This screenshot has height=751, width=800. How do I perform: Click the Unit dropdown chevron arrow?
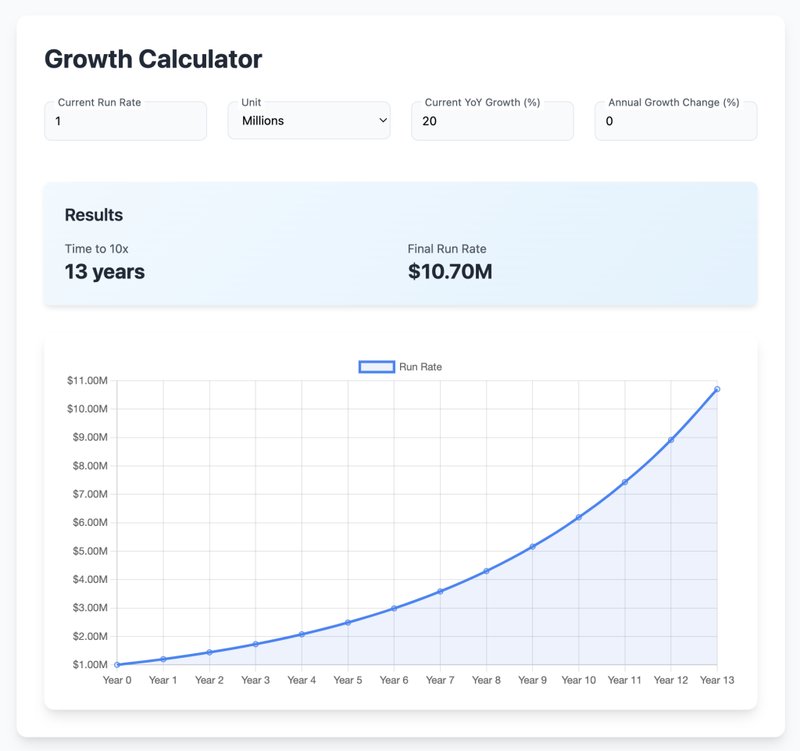[383, 121]
